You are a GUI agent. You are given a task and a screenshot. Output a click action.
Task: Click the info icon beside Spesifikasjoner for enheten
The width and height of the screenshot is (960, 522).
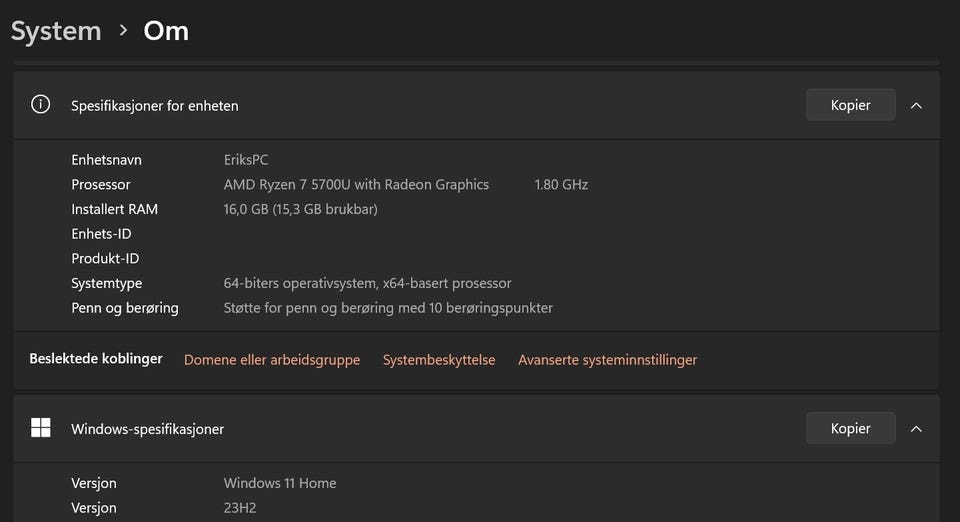pos(40,104)
